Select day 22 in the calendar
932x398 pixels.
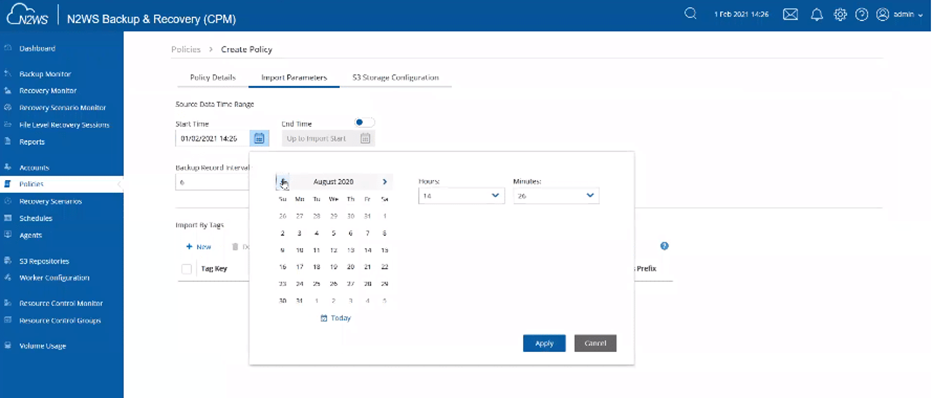point(385,267)
